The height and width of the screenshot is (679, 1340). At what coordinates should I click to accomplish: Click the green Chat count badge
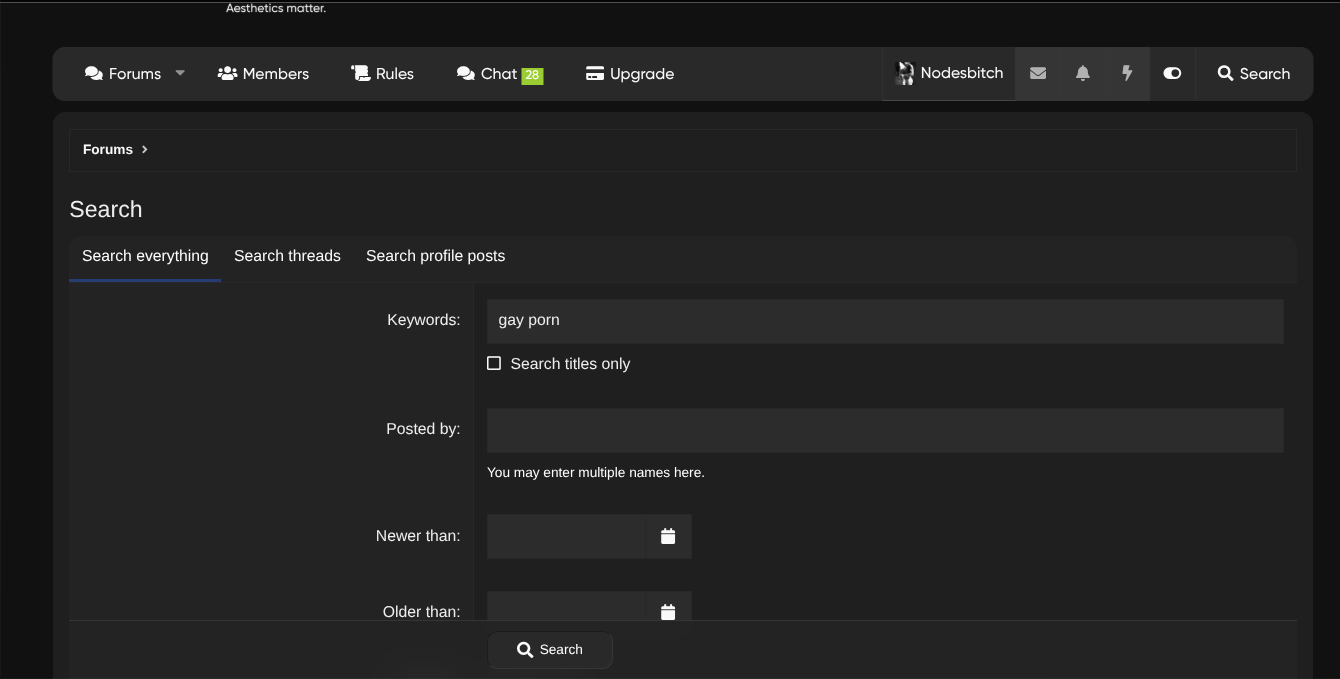(532, 75)
